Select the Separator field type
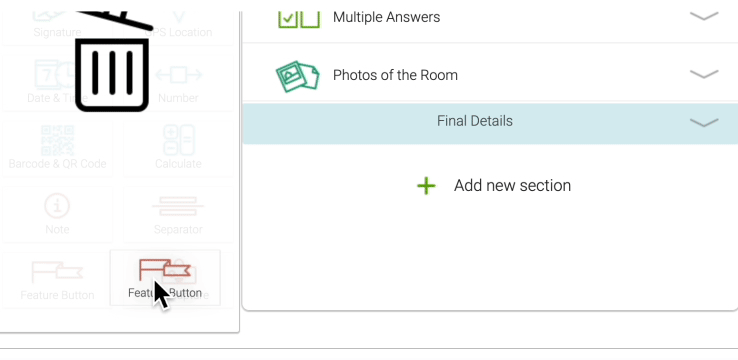738x360 pixels. (x=178, y=214)
